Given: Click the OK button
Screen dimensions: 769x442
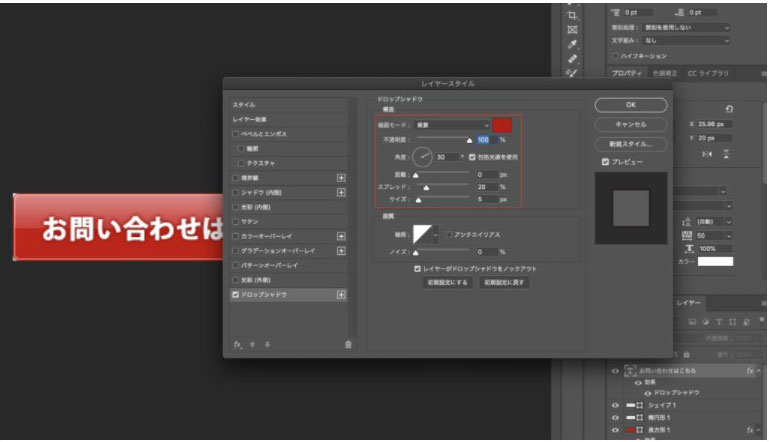Looking at the screenshot, I should 630,105.
